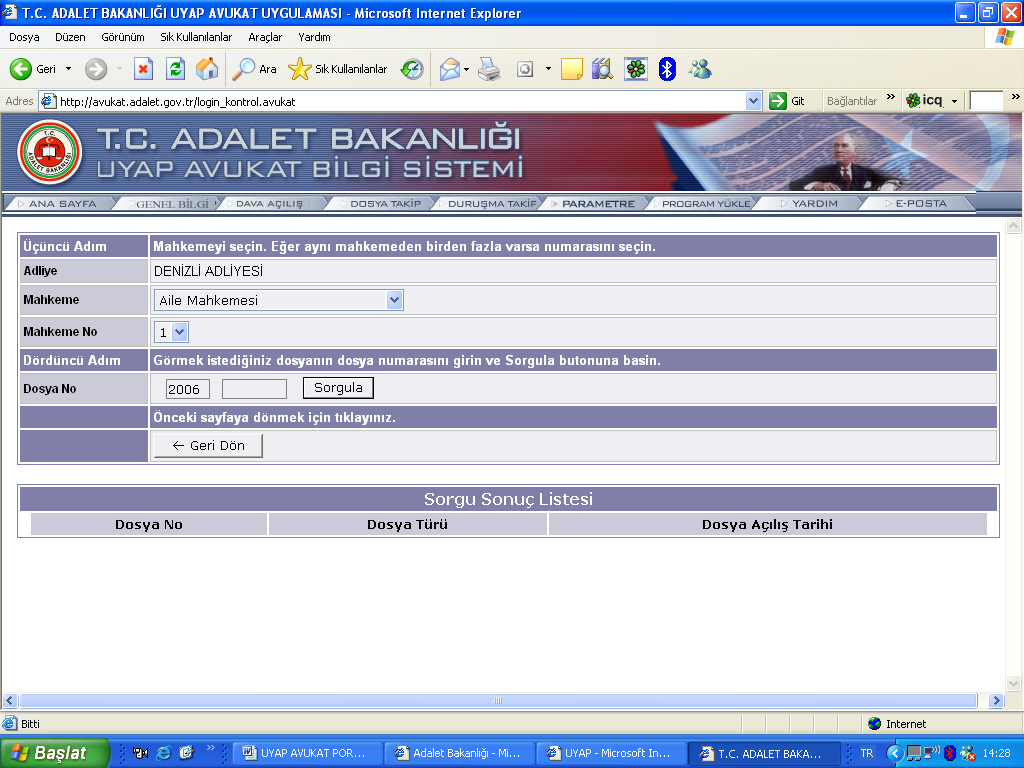Screen dimensions: 1024x768
Task: Open the PROGRAM YÜKLE tab
Action: click(705, 204)
